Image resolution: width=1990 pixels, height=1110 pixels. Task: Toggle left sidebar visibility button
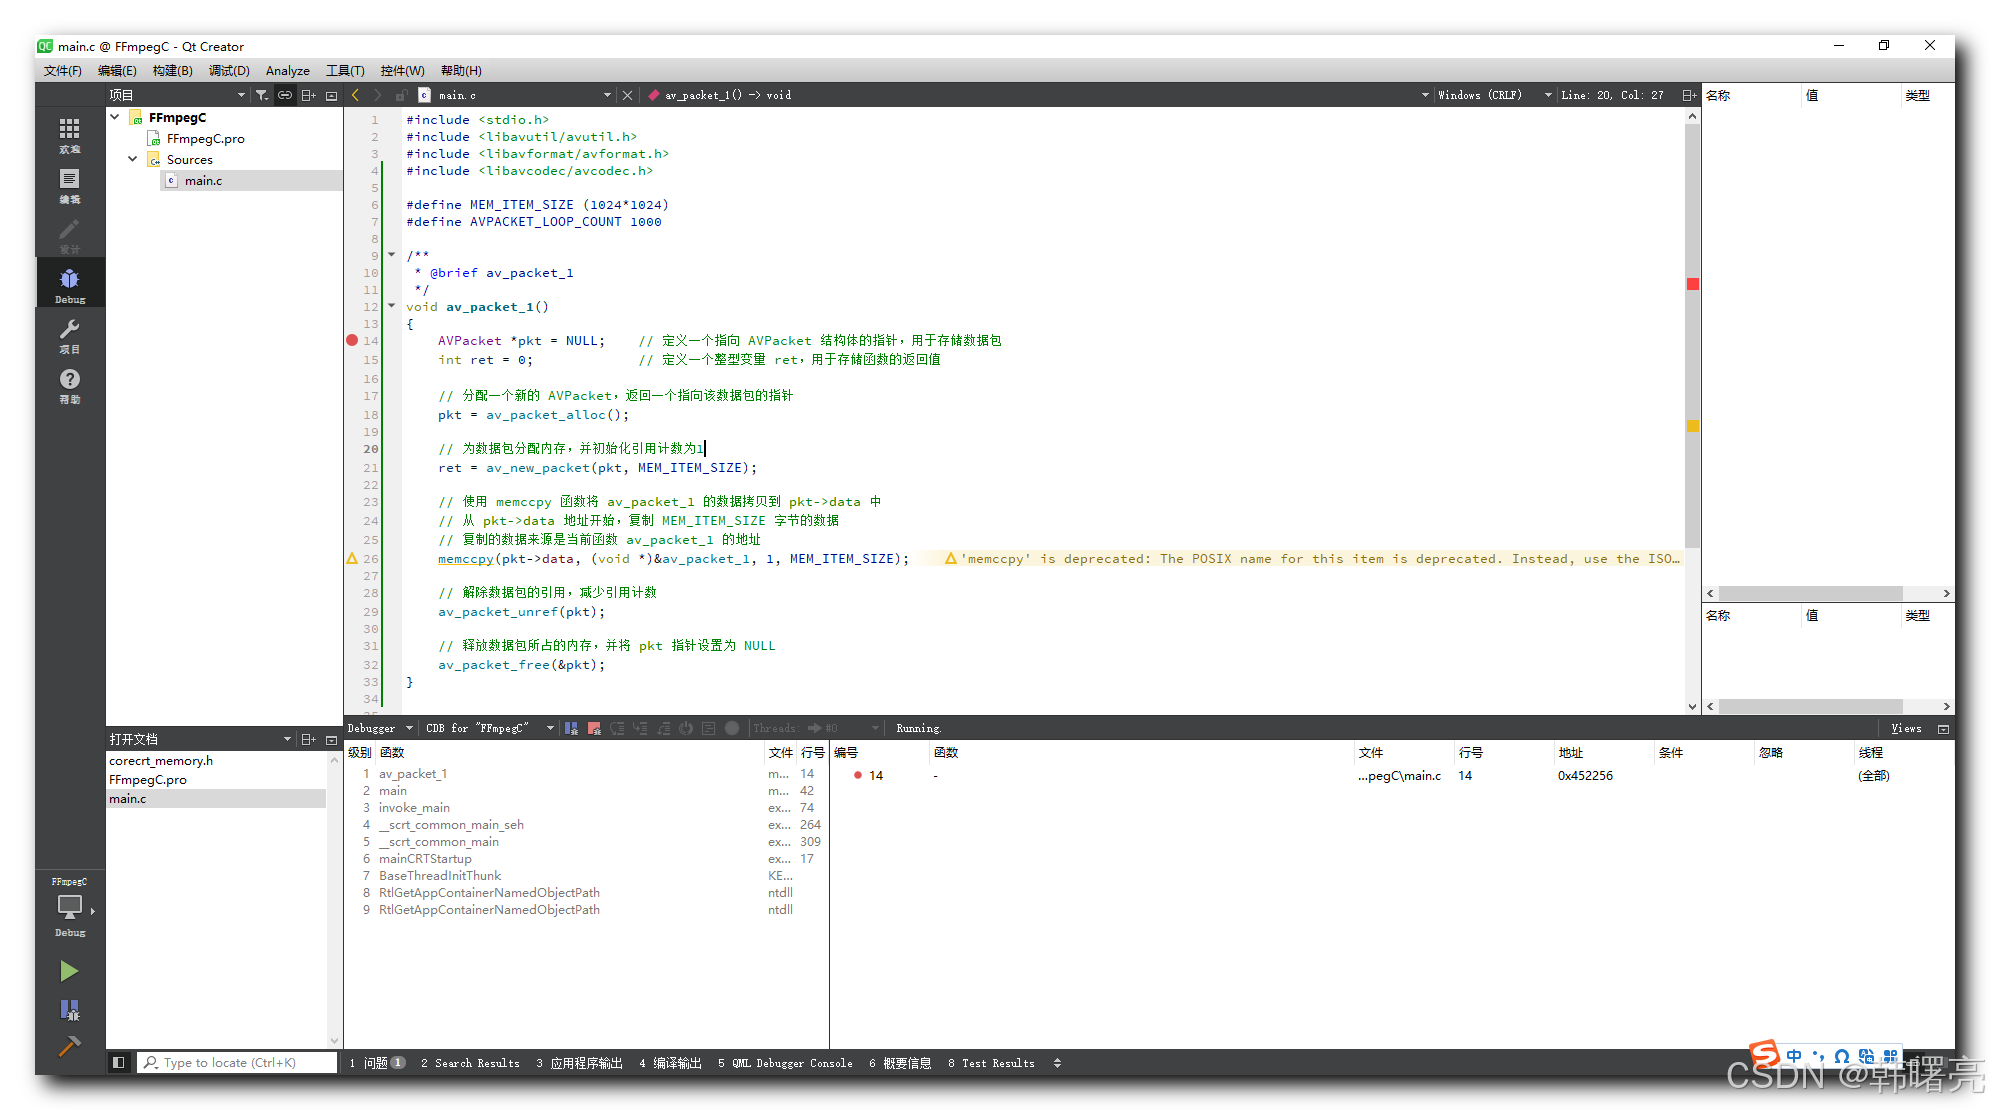tap(118, 1063)
